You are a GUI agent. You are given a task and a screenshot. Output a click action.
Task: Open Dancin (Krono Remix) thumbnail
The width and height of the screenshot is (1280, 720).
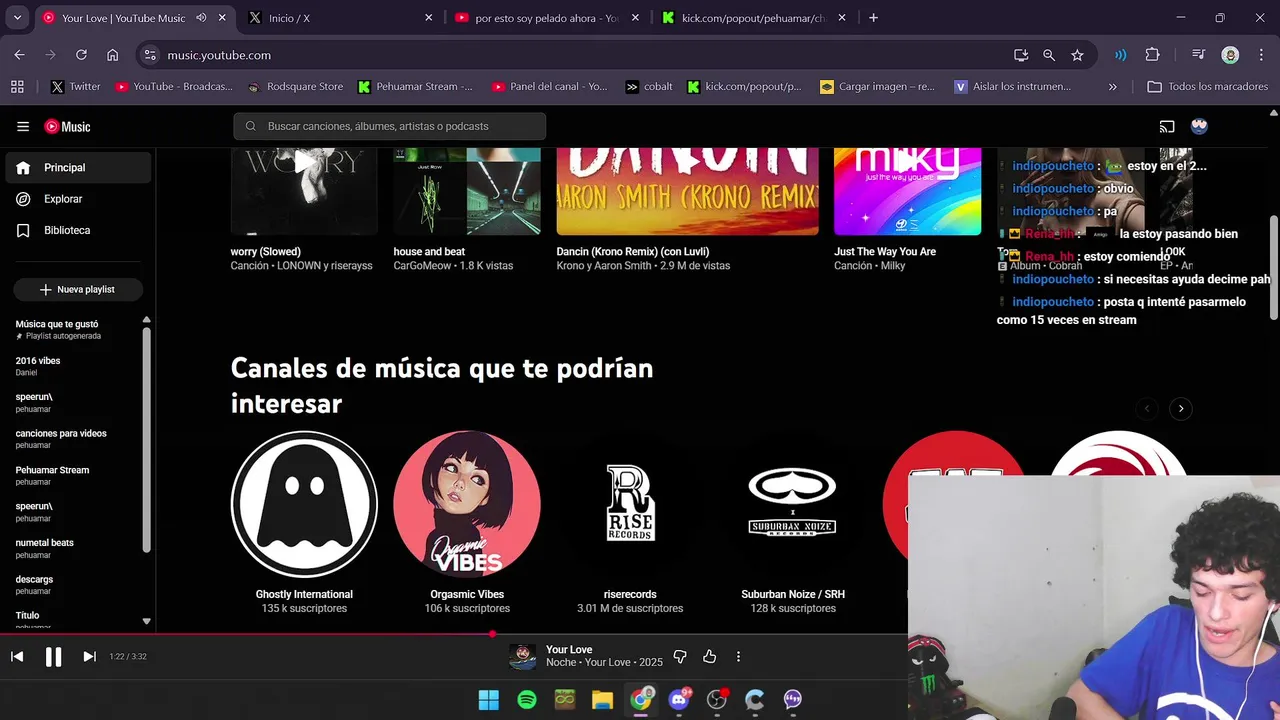pos(687,191)
